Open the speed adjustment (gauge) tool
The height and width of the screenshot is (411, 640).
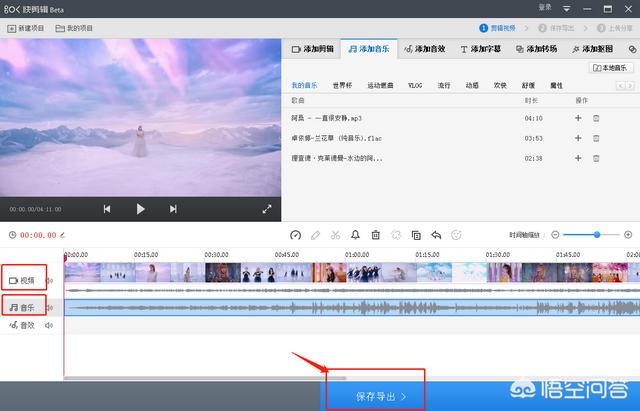tap(296, 235)
